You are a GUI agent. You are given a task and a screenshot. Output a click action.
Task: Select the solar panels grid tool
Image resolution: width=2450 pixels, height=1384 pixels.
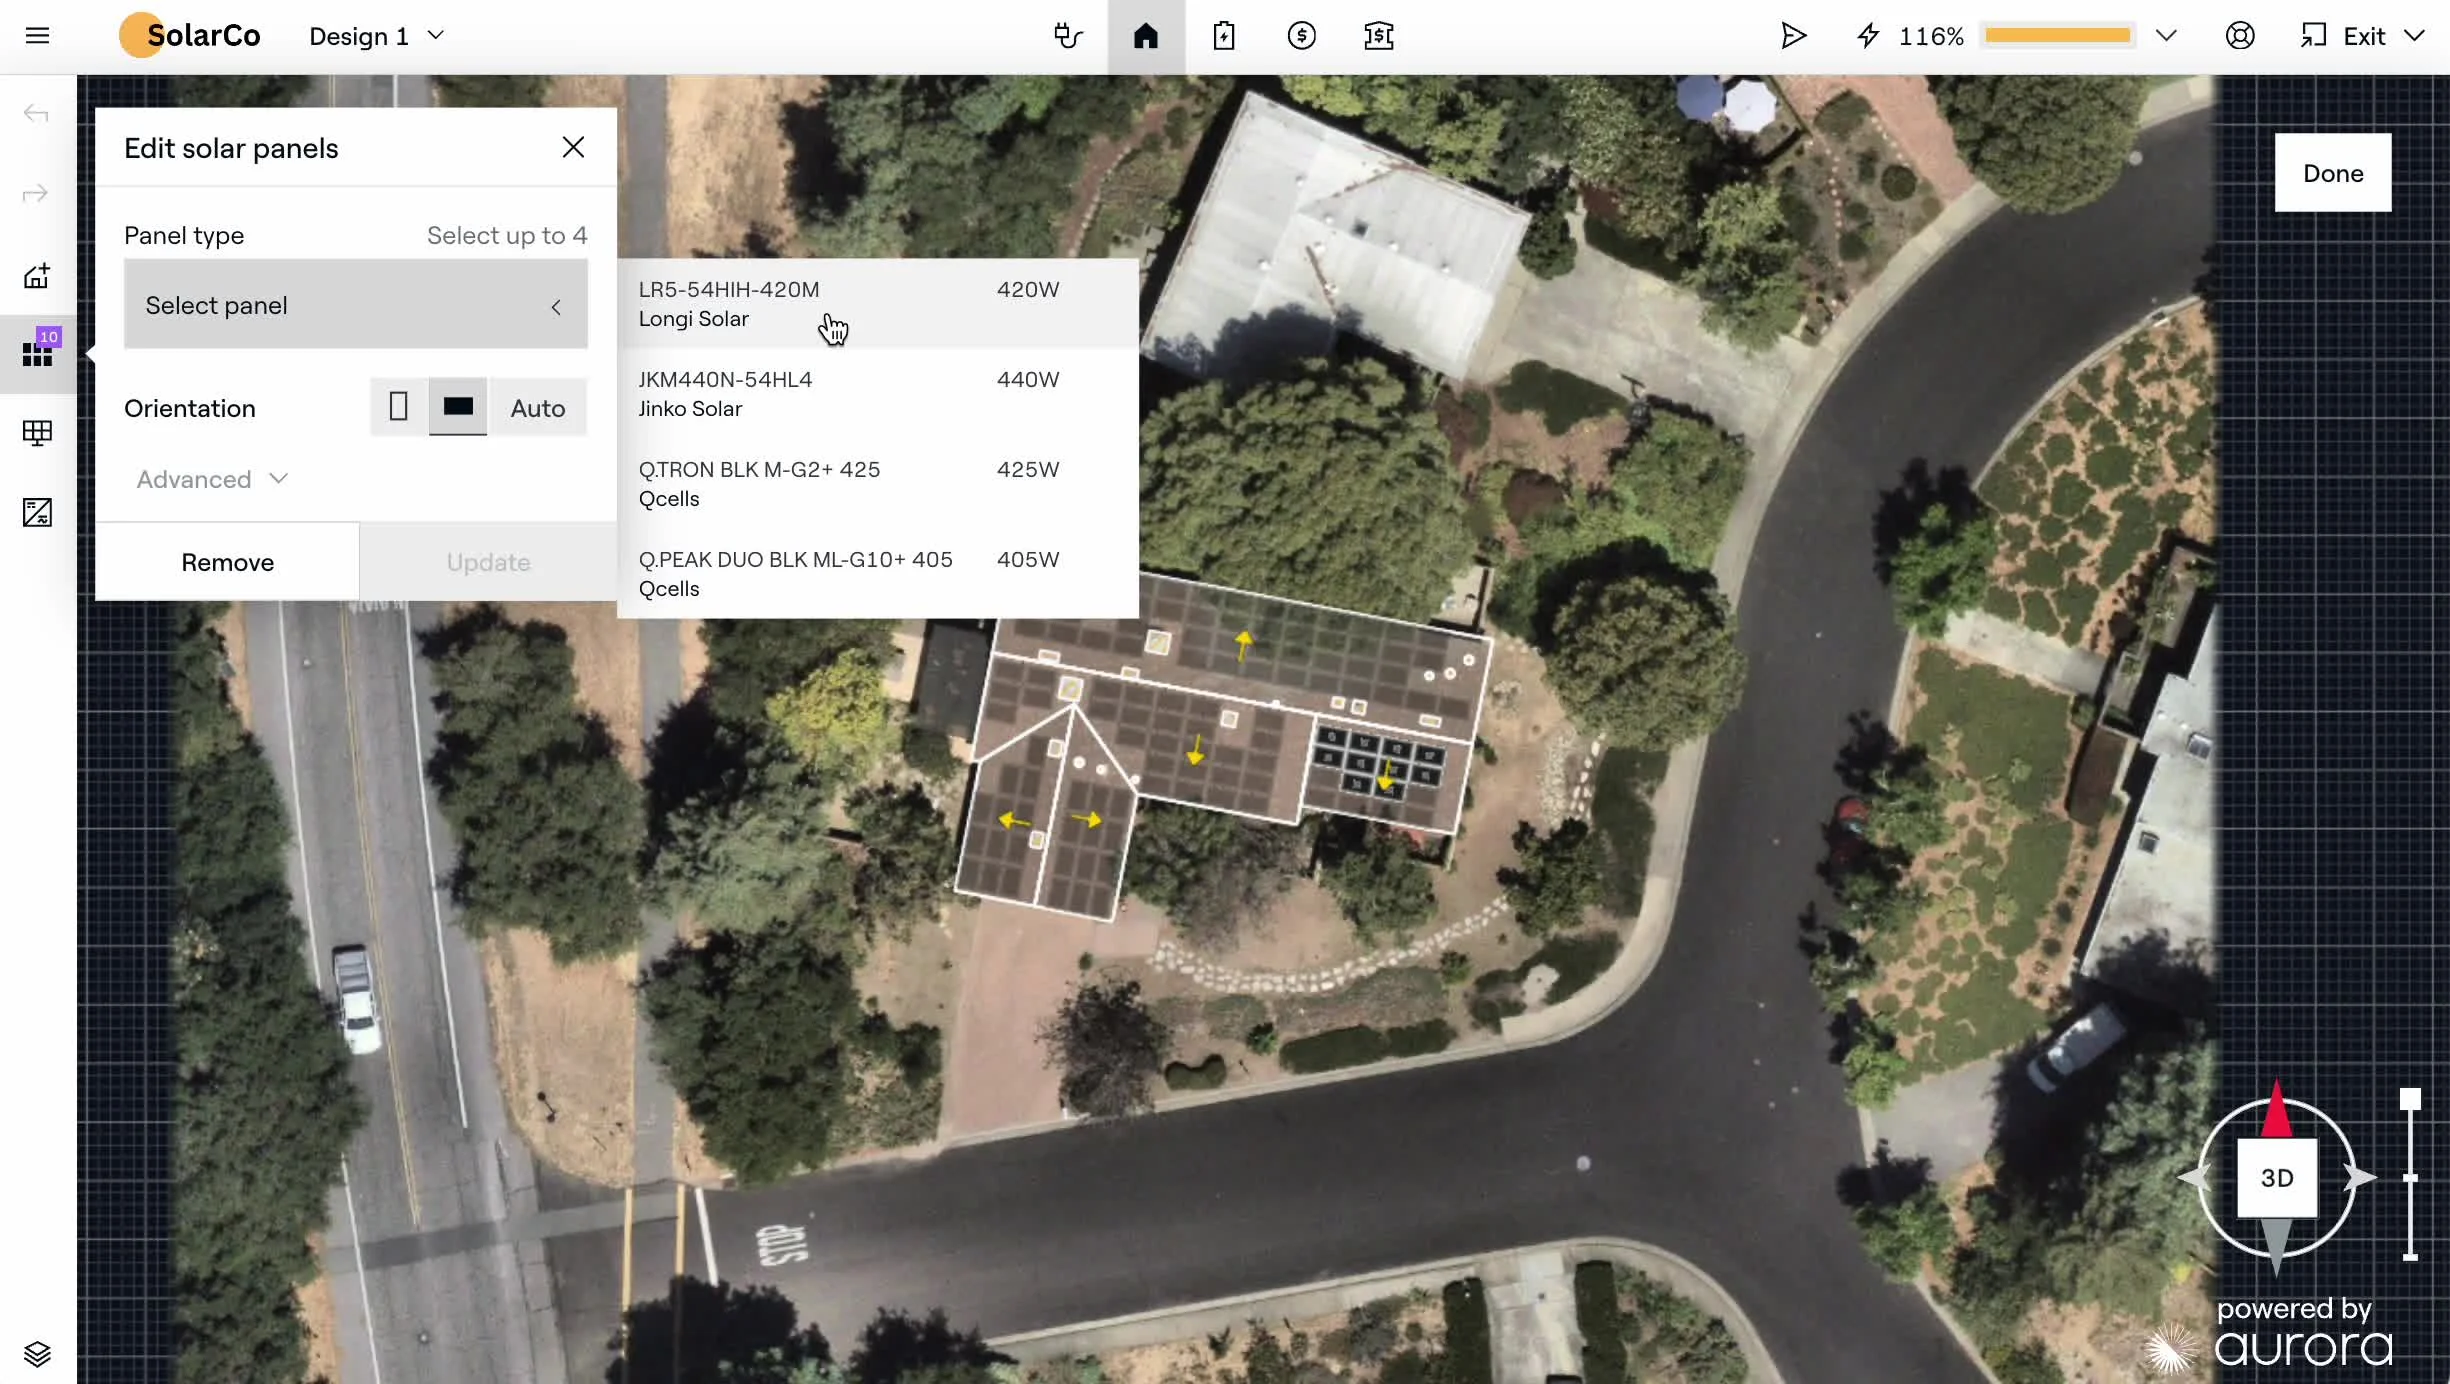click(x=38, y=354)
